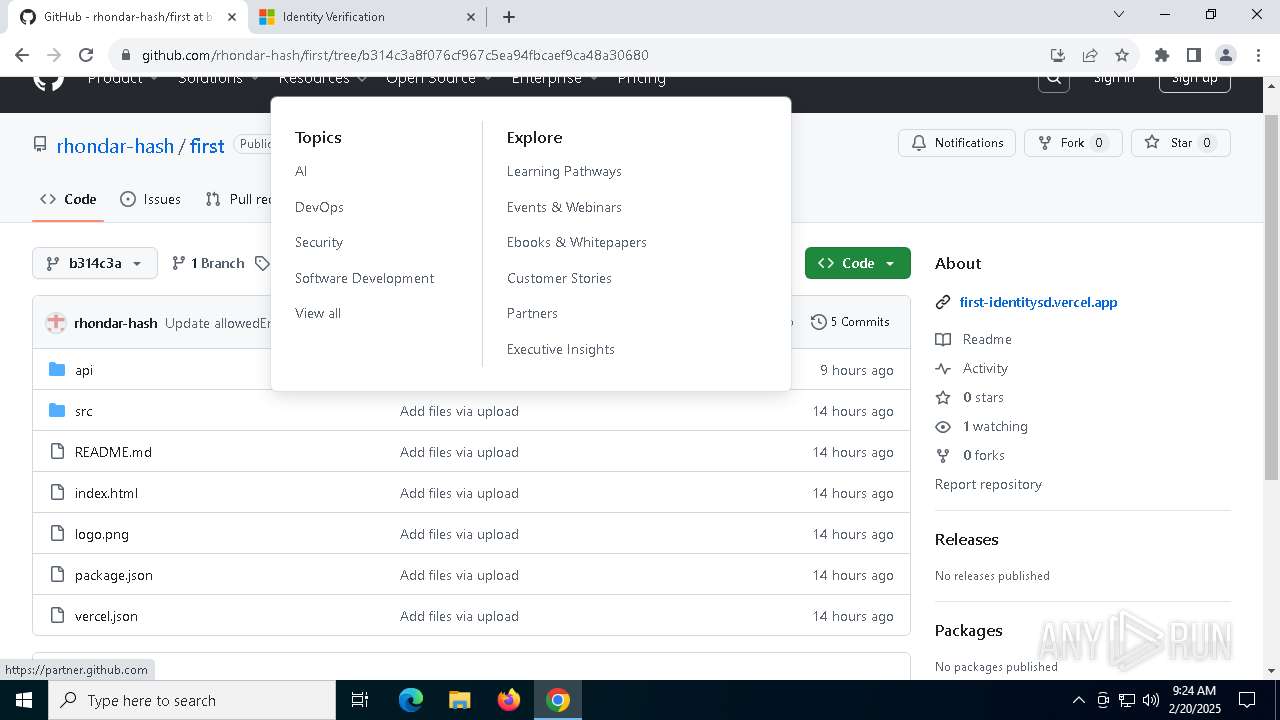Select AI under Topics

(301, 171)
